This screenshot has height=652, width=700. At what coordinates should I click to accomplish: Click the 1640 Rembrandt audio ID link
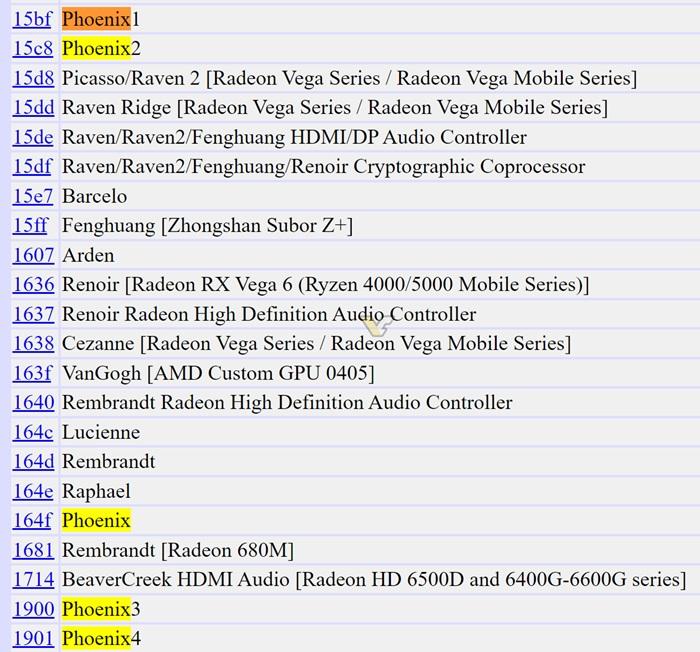pos(33,402)
